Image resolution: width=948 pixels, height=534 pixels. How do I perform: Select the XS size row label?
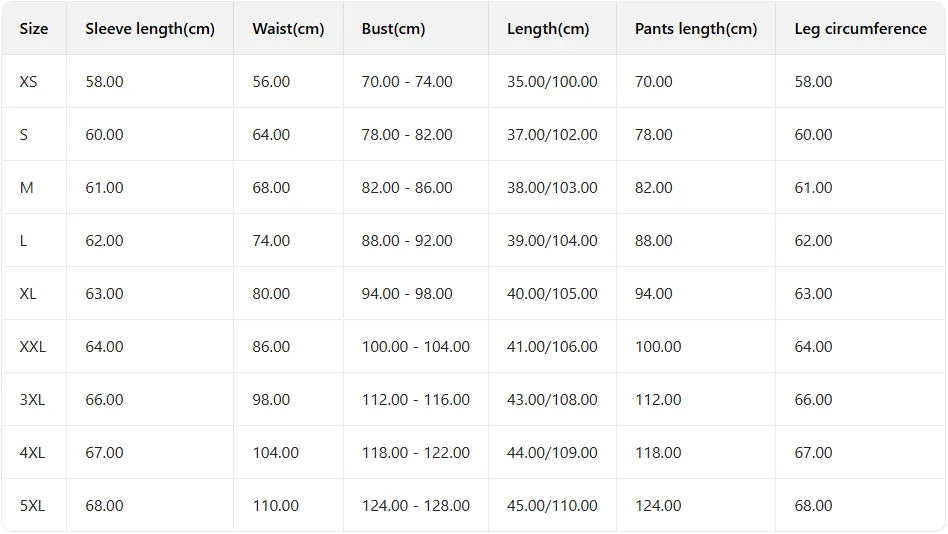coord(28,82)
